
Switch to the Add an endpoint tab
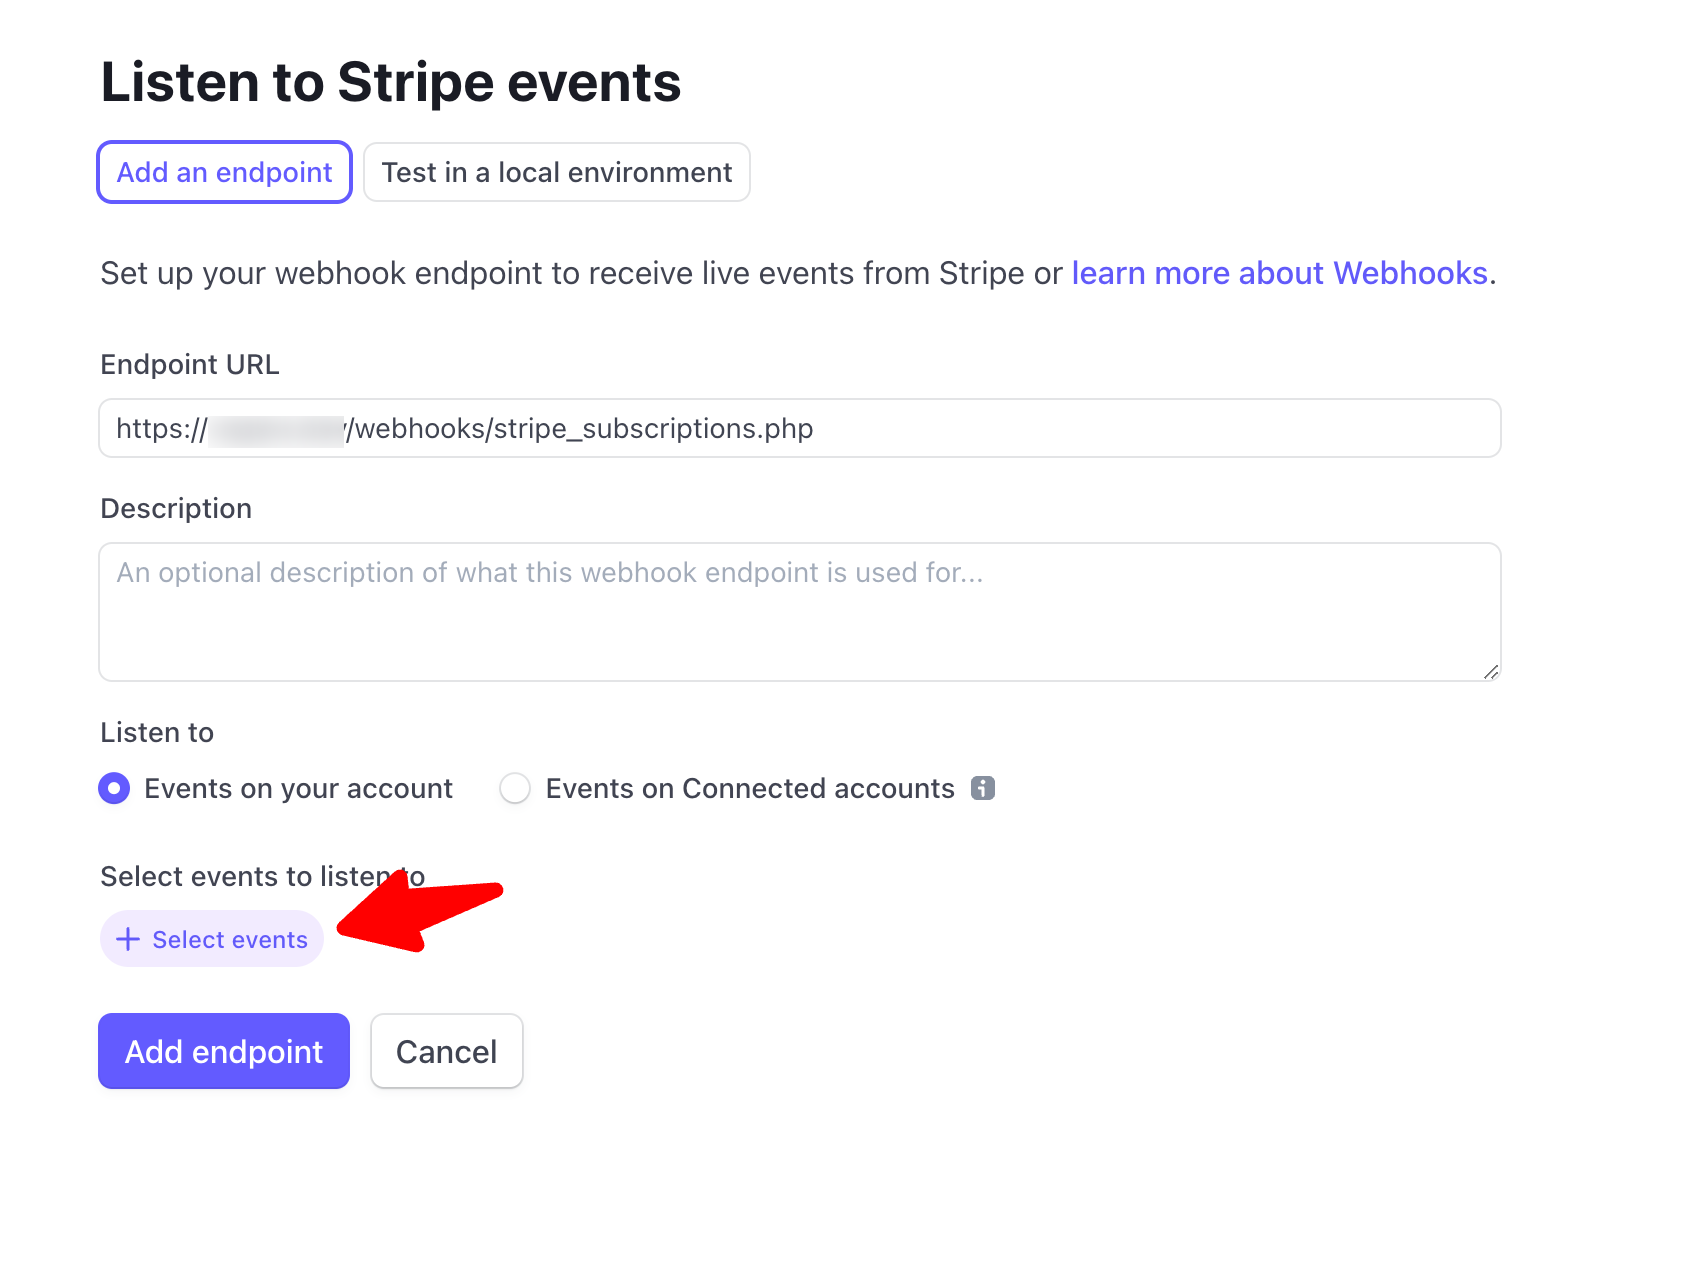pyautogui.click(x=224, y=172)
